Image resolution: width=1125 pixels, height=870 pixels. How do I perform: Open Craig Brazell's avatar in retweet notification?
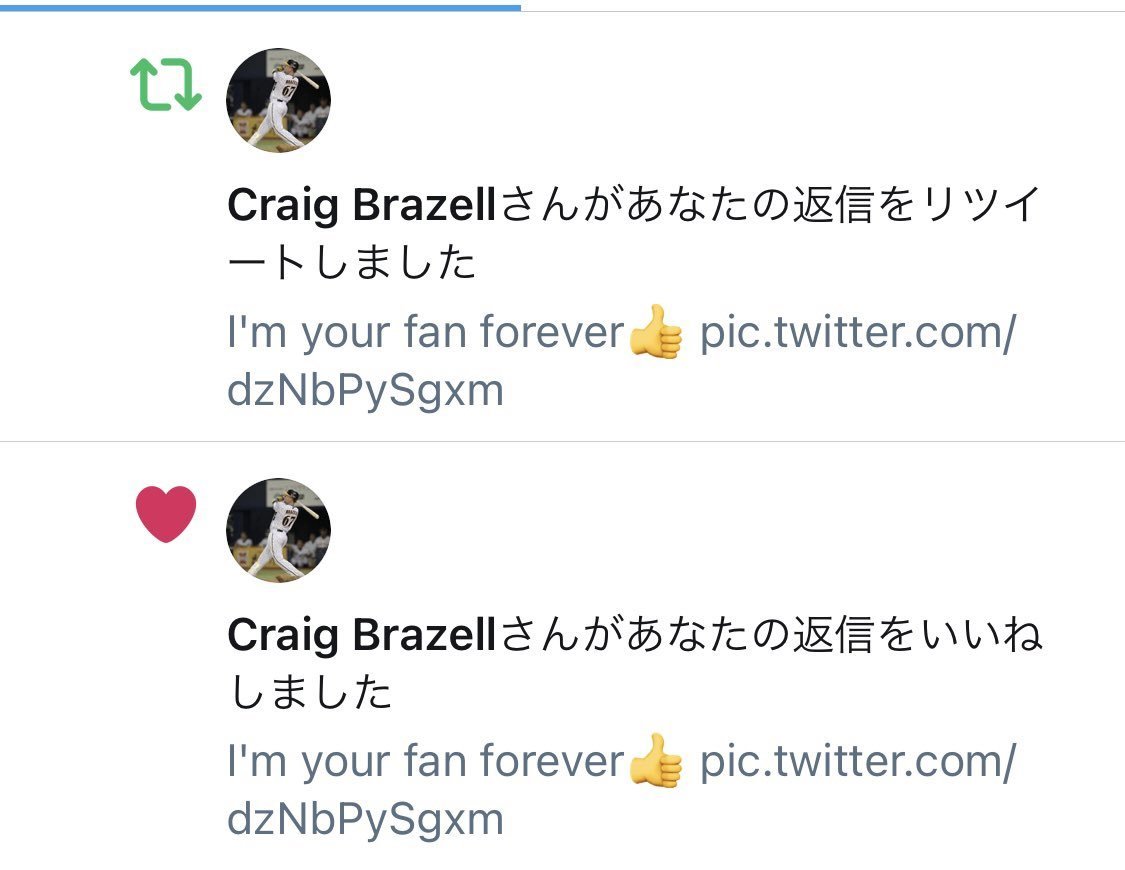point(278,100)
